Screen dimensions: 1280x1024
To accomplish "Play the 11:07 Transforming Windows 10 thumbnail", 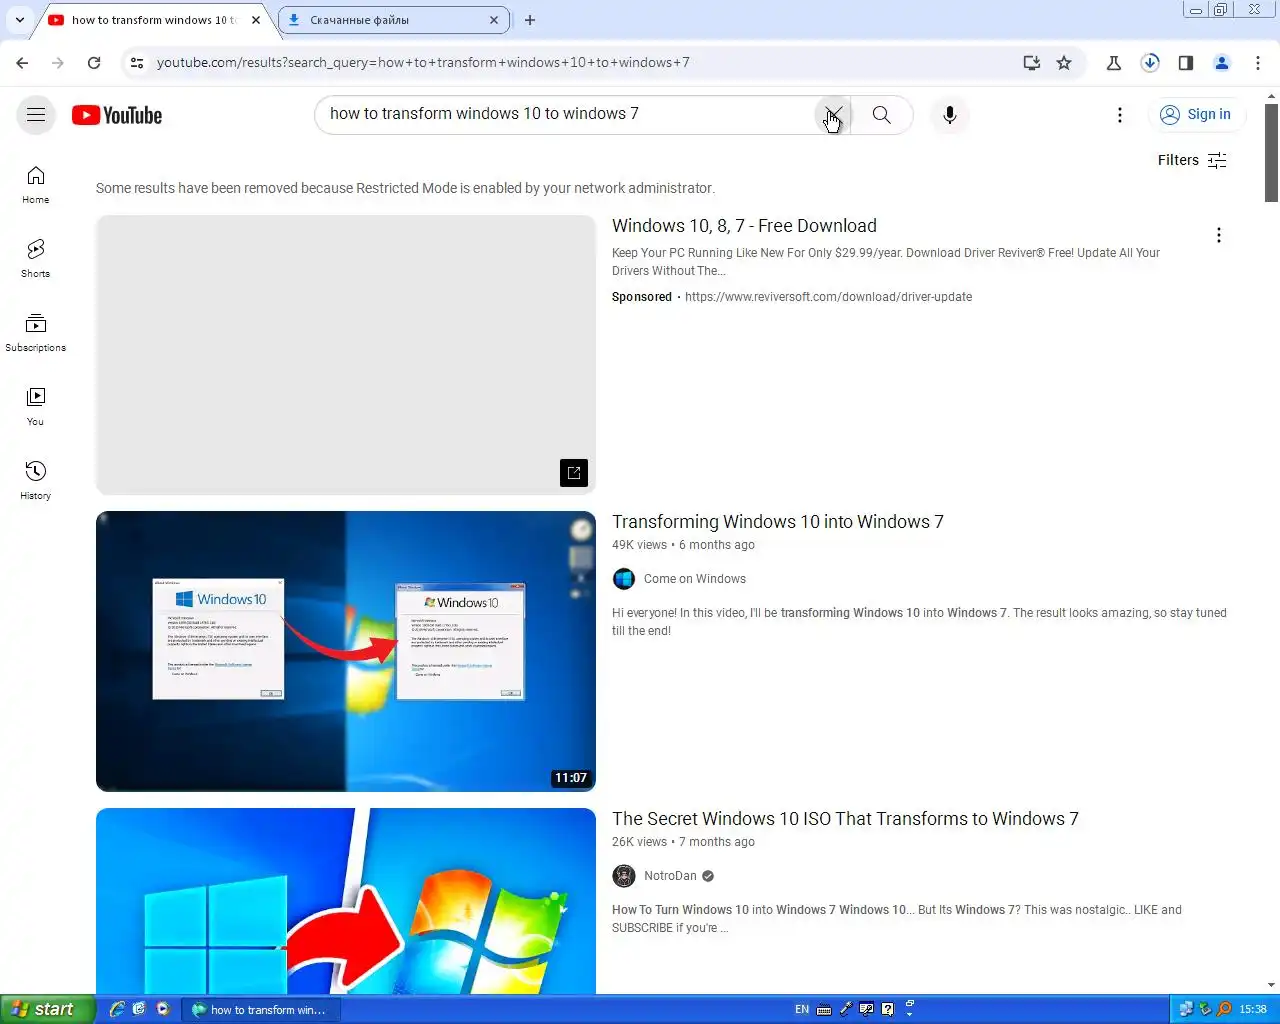I will (x=346, y=651).
